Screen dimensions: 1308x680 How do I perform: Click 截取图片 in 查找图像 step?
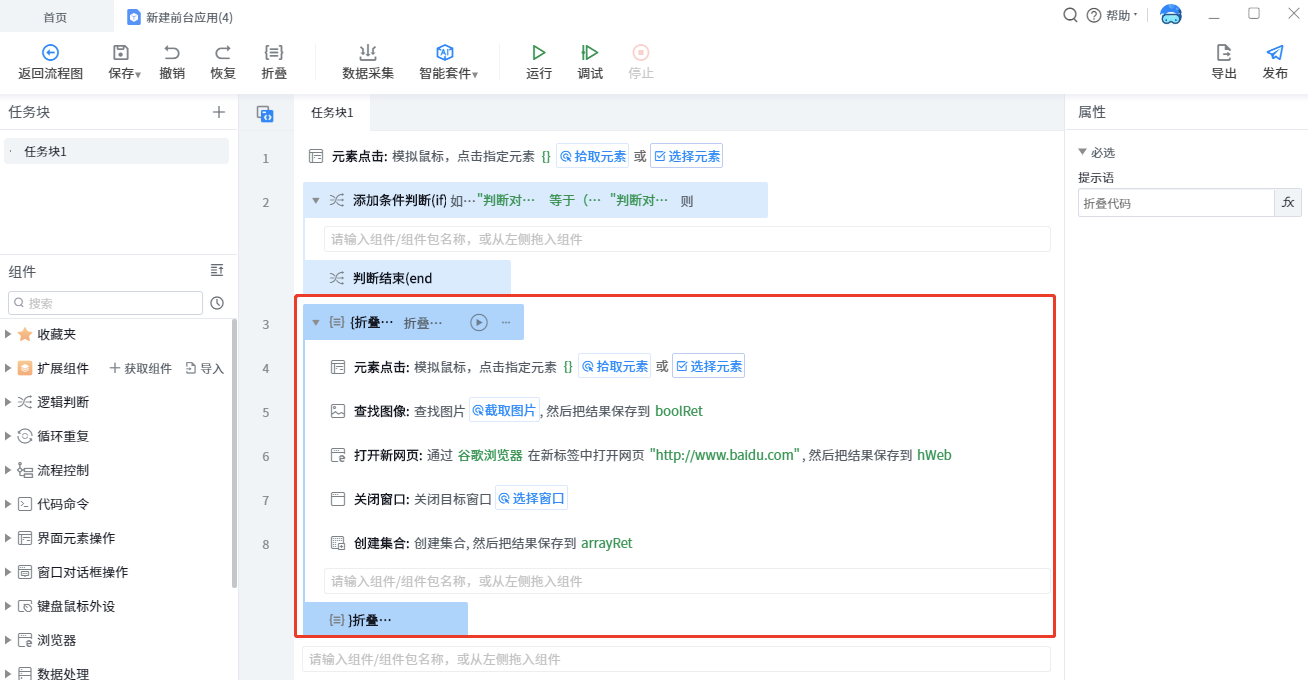click(505, 411)
